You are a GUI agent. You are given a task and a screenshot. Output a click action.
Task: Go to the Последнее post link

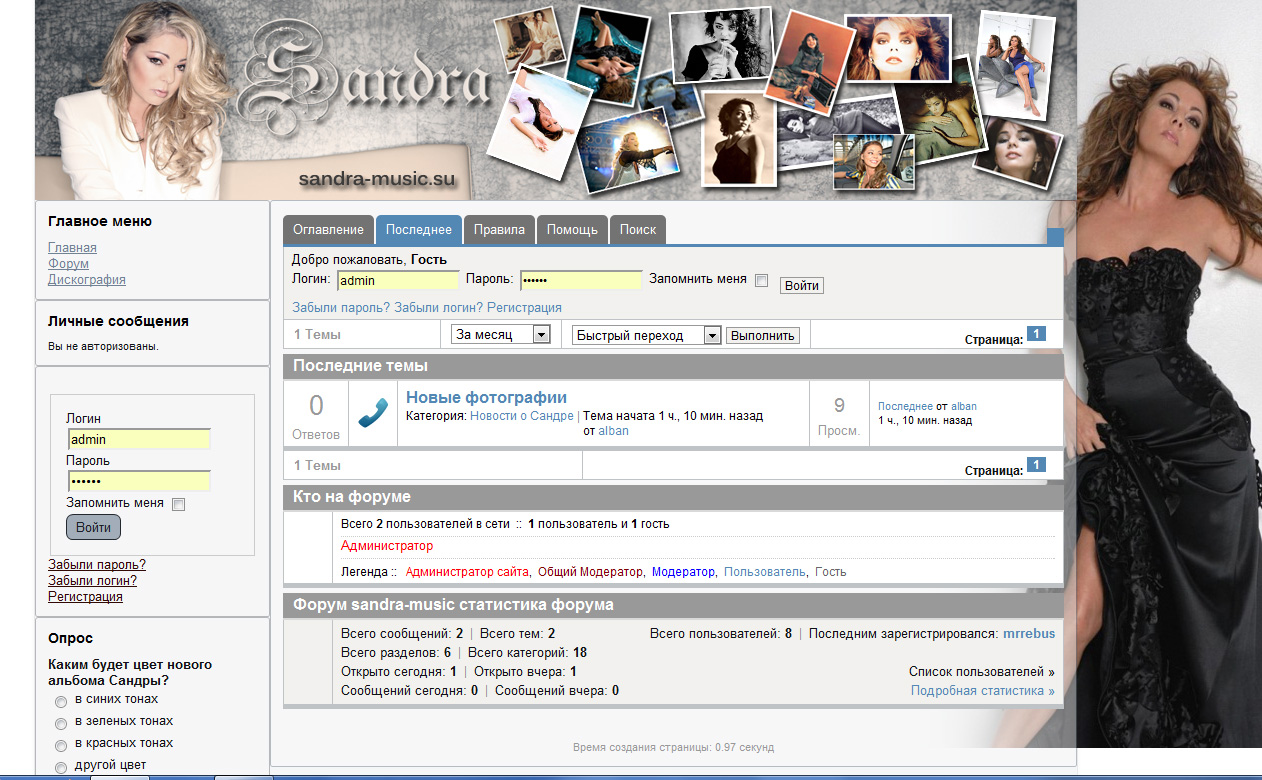click(905, 406)
